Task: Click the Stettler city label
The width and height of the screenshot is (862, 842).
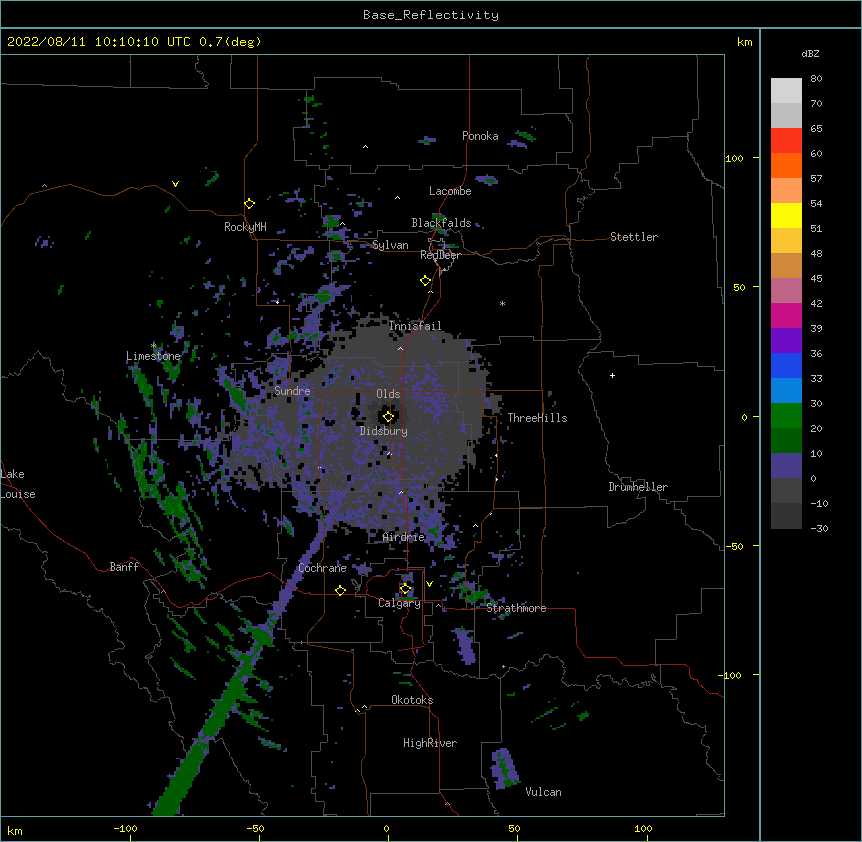Action: [634, 237]
